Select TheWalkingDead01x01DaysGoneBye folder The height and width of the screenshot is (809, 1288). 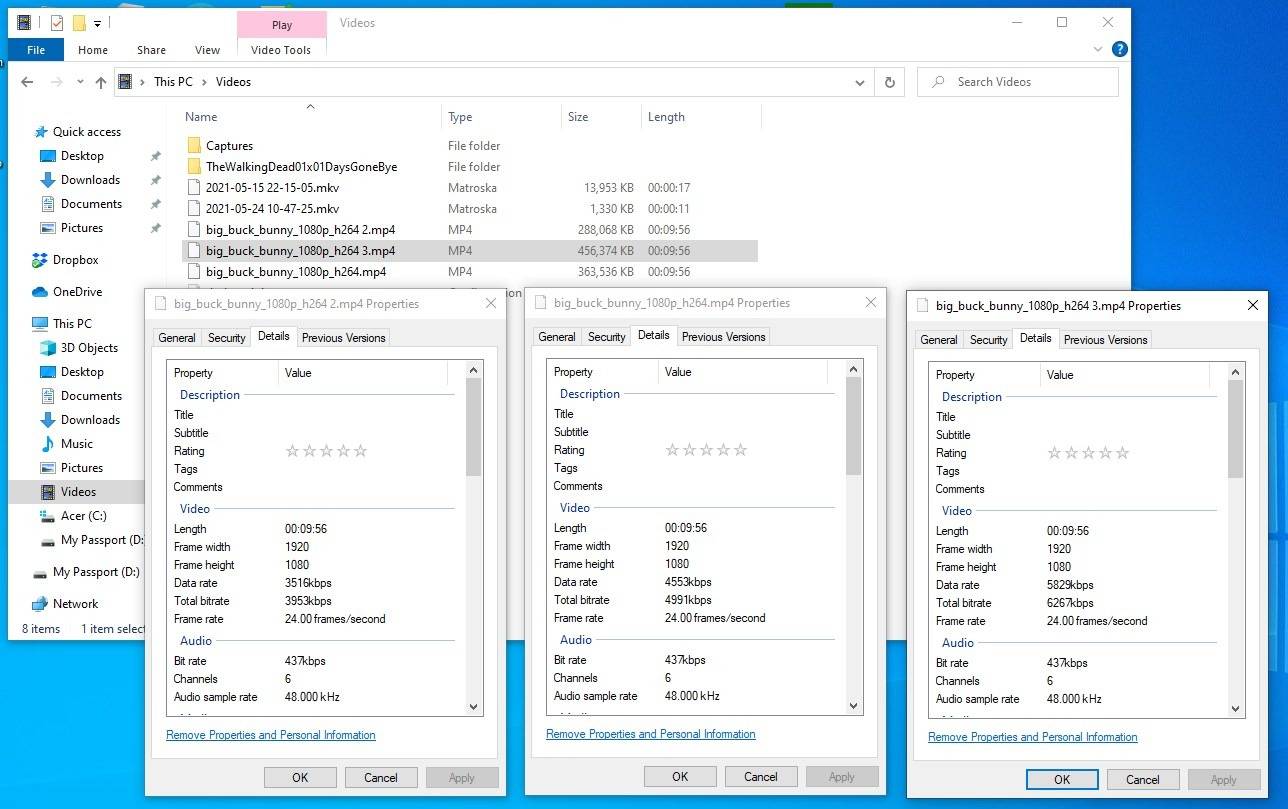[x=301, y=167]
